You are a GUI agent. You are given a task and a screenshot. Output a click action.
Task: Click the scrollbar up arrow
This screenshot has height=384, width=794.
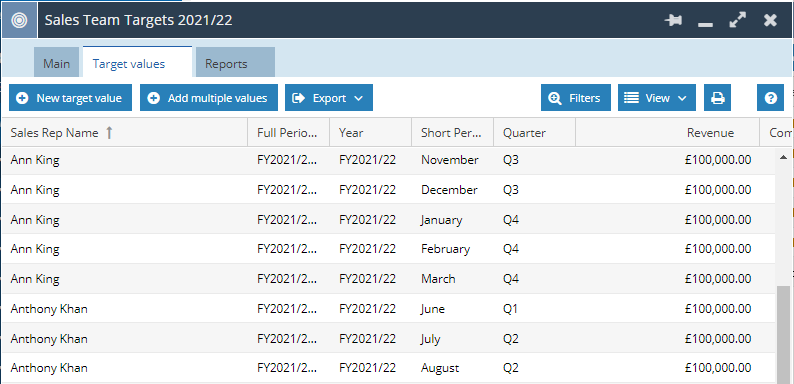pos(783,158)
